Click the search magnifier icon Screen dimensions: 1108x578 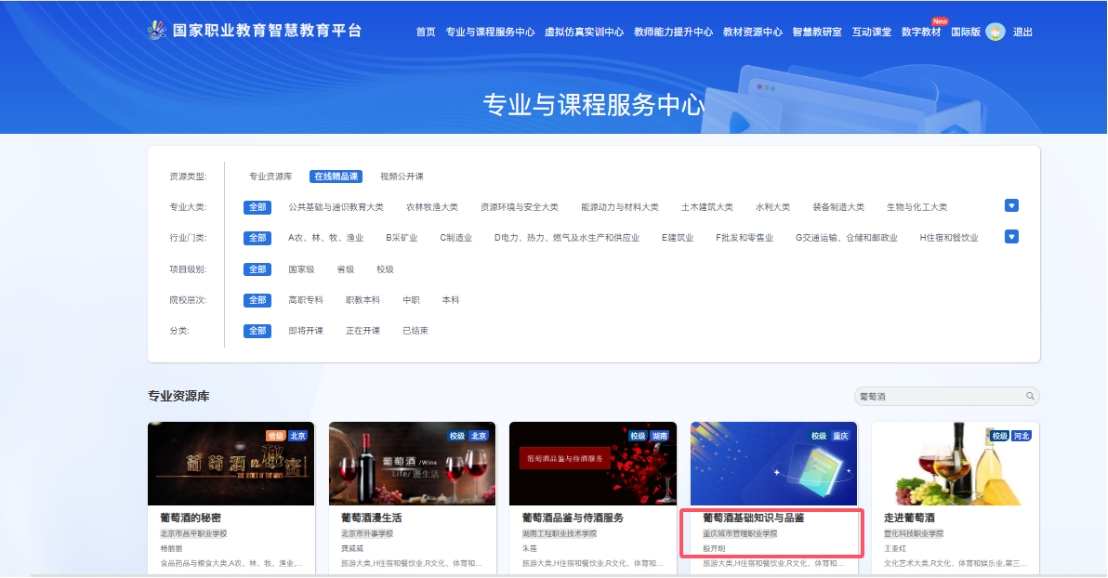(x=1030, y=396)
